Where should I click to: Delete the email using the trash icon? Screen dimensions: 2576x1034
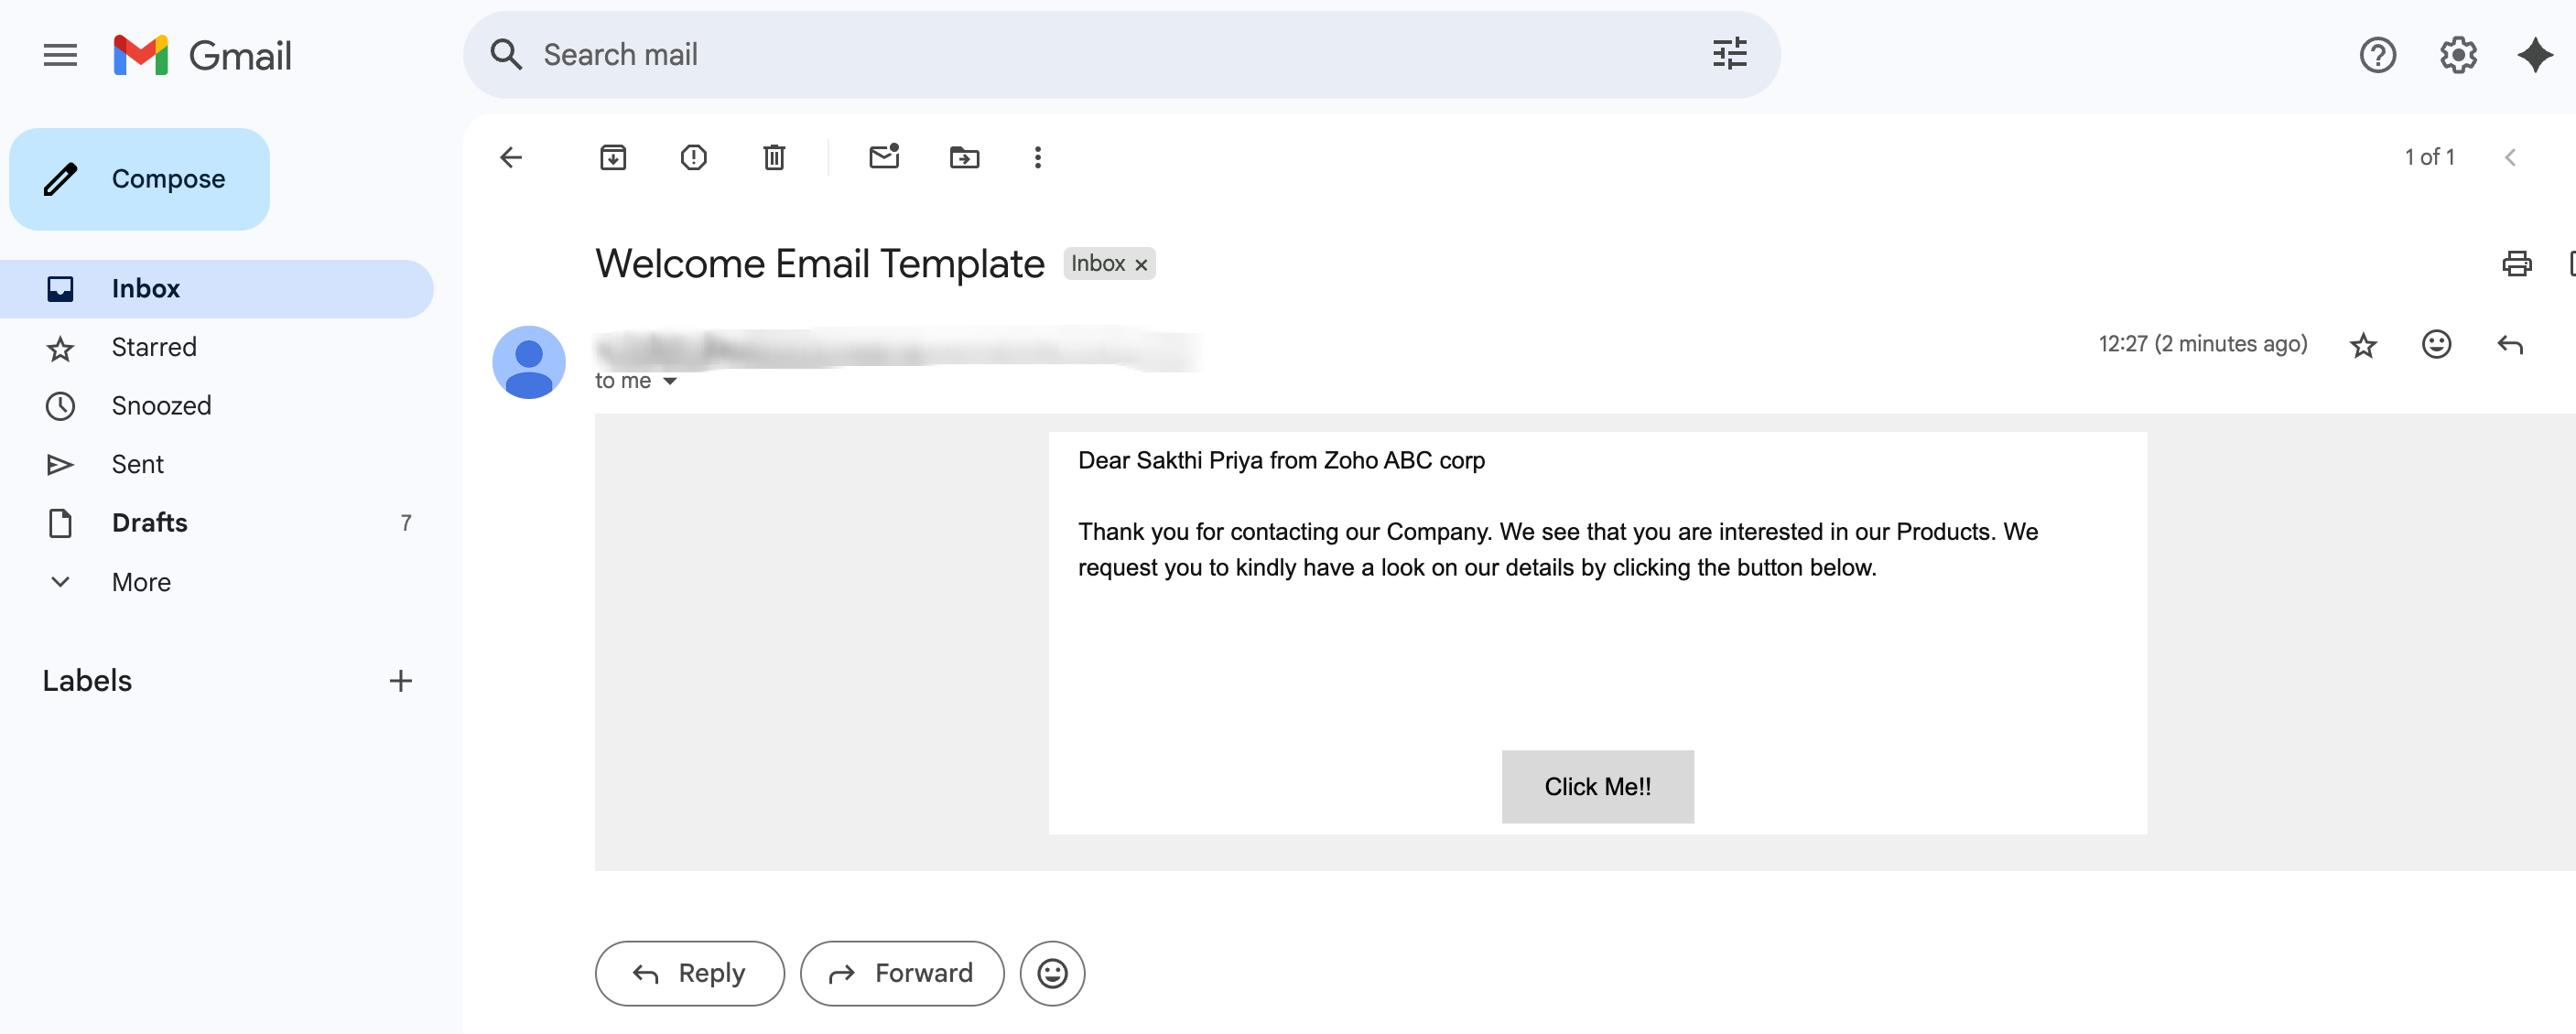click(774, 157)
